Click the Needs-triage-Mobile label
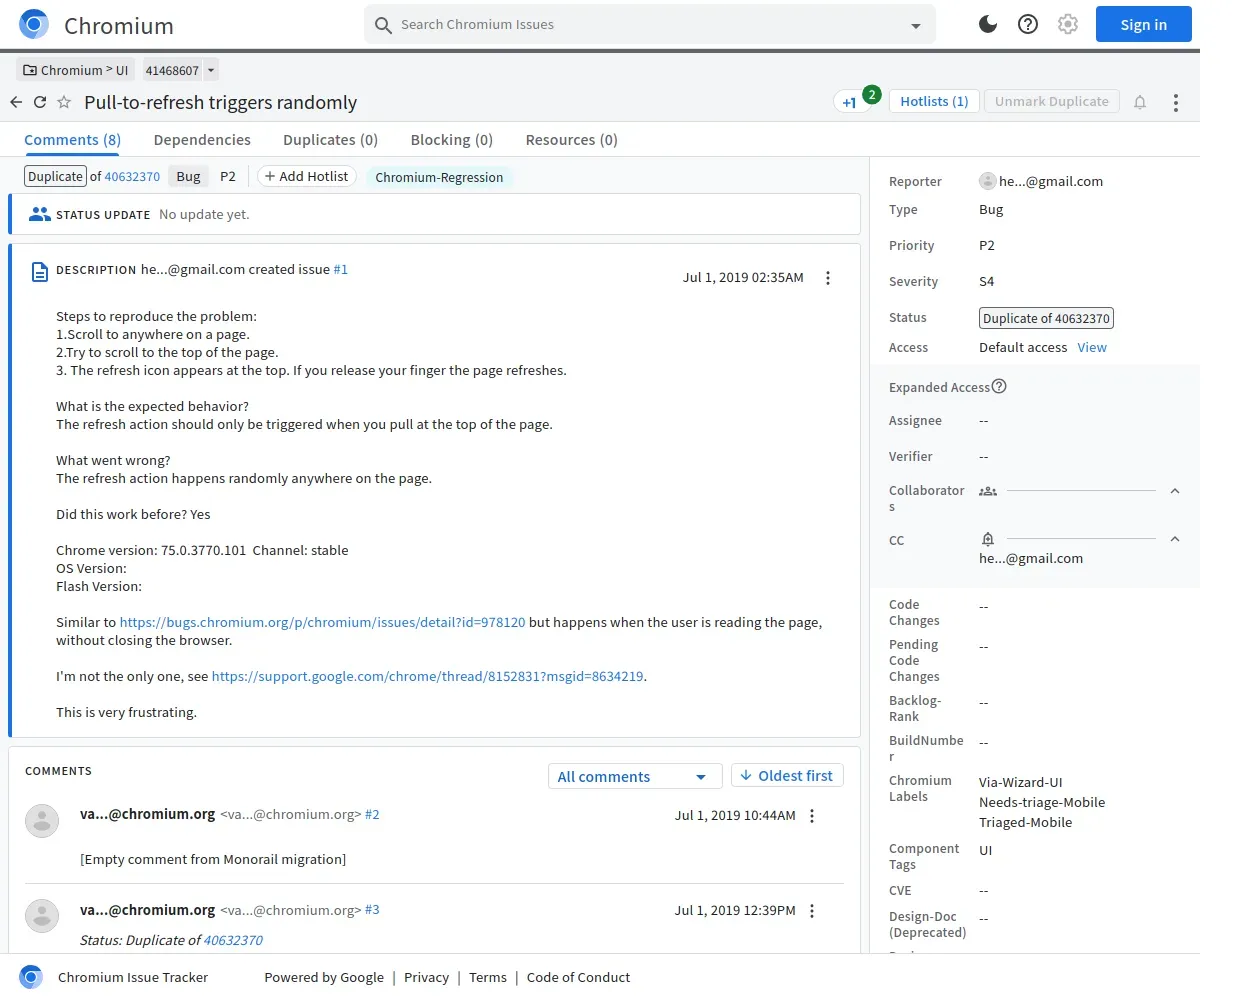 1042,802
